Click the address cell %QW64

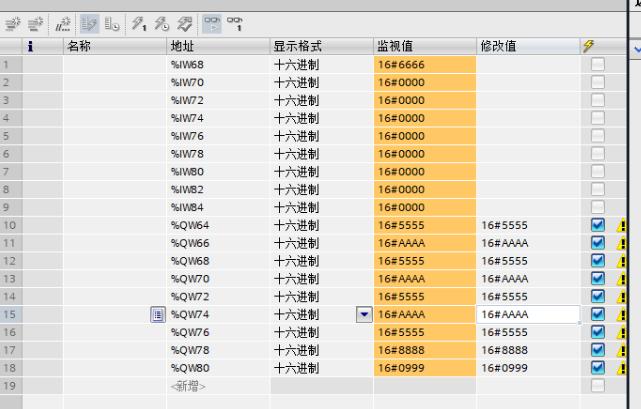click(218, 225)
